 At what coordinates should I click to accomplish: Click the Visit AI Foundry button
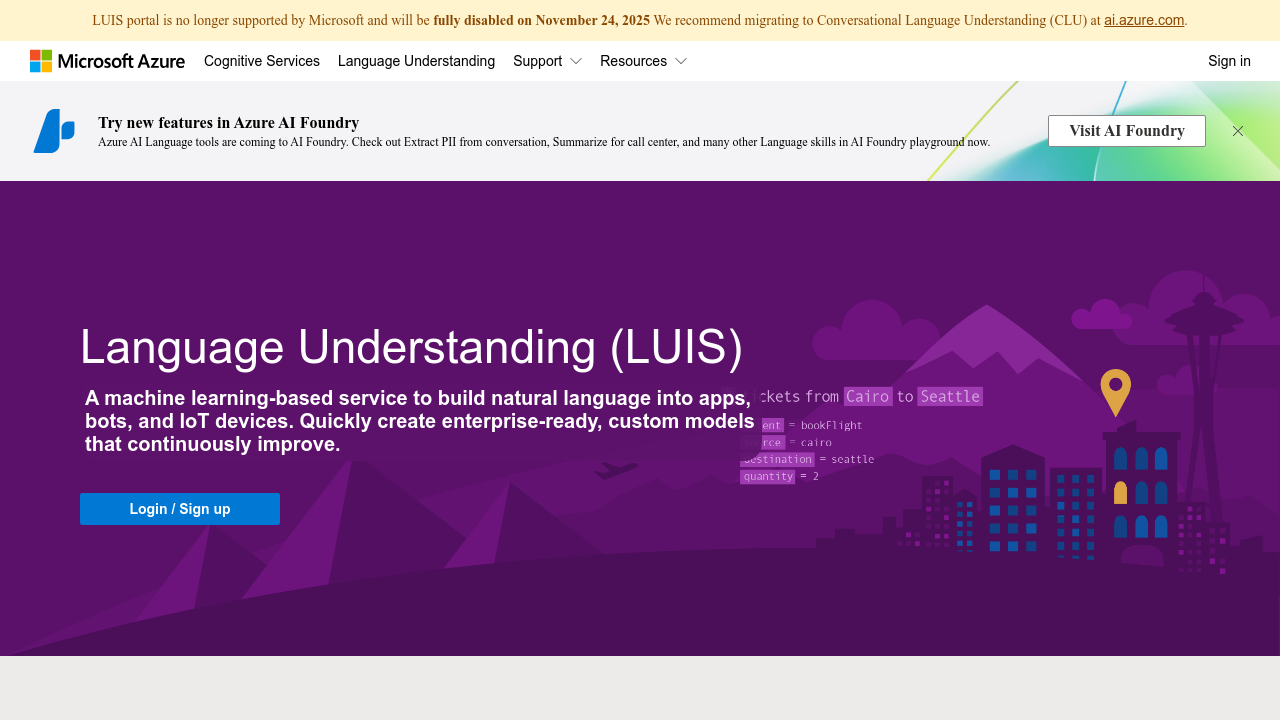[x=1126, y=131]
